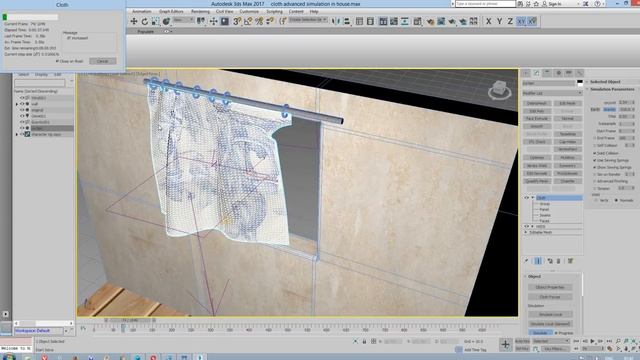
Task: Open the reference coordinate system dropdown
Action: point(183,20)
